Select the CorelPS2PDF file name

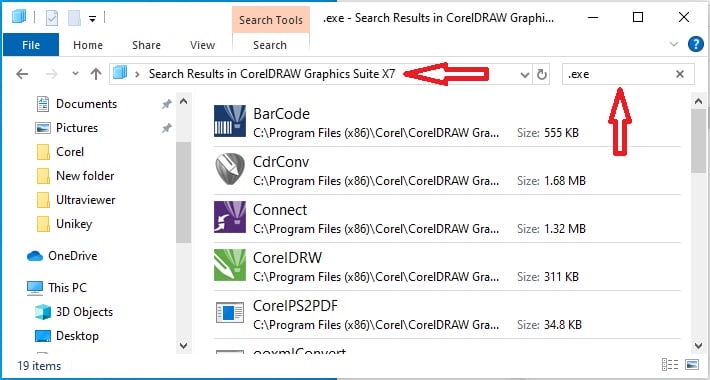click(295, 306)
